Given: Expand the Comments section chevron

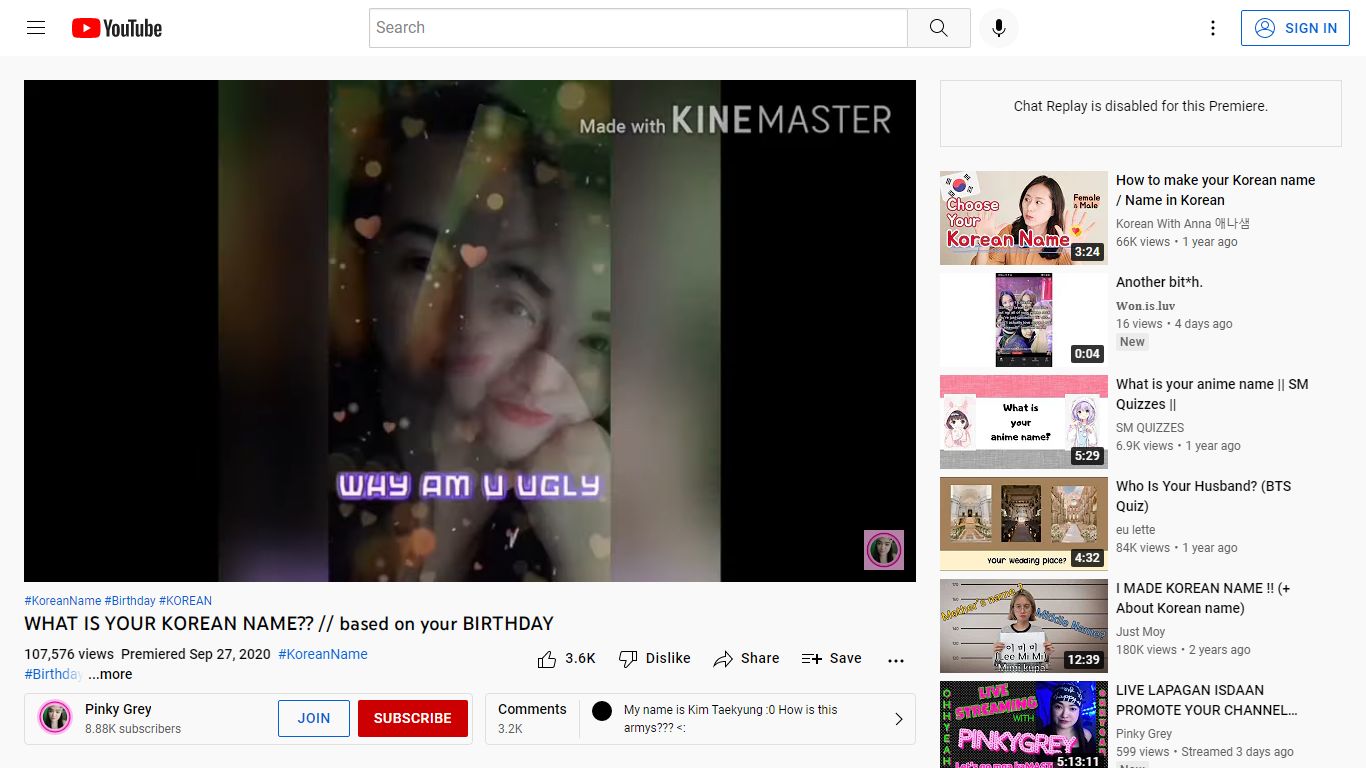Looking at the screenshot, I should click(x=898, y=719).
